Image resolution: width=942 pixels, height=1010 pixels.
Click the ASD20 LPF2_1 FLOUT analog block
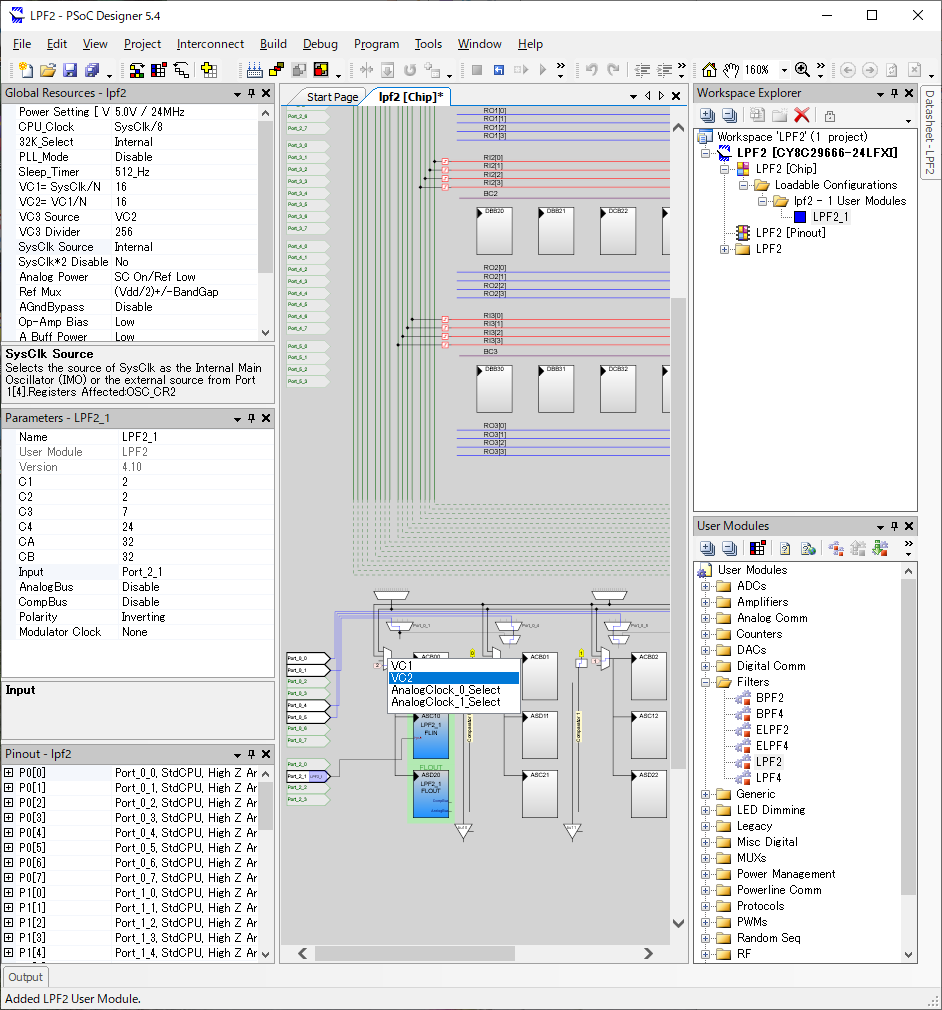click(x=430, y=794)
